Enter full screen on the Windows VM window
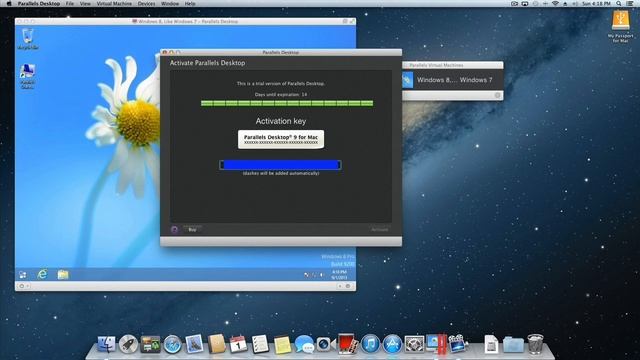Screen dimensions: 640x360 (352, 21)
